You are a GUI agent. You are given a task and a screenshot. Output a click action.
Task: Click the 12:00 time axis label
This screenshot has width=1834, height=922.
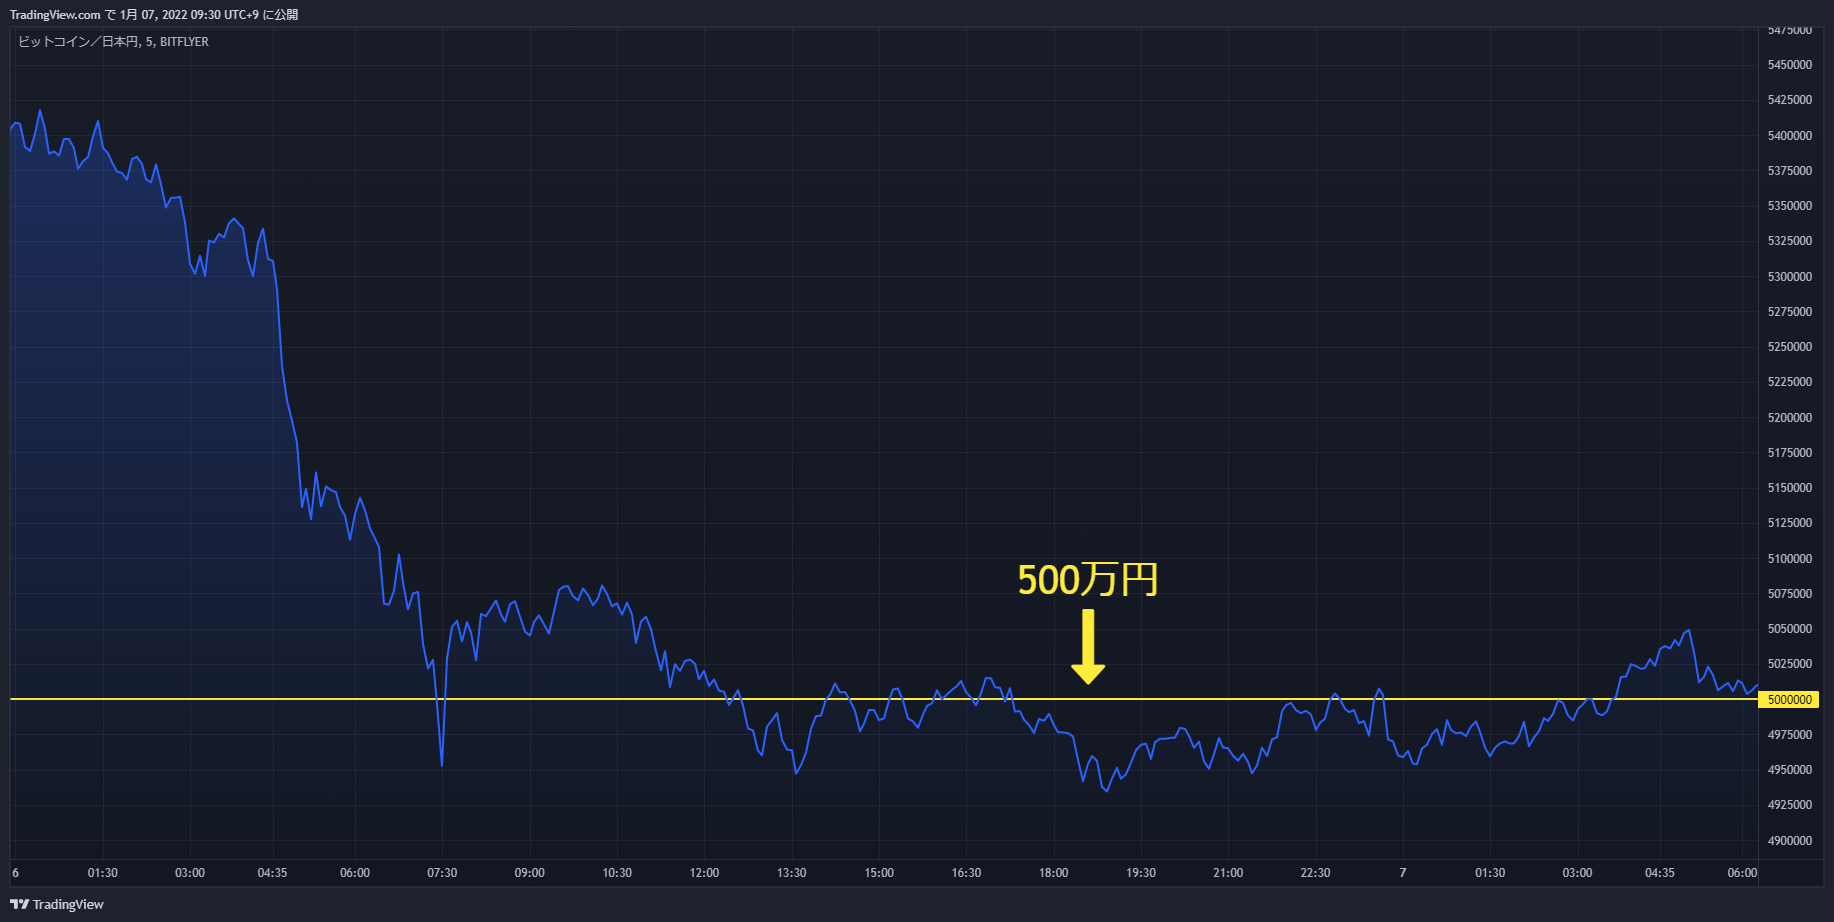(x=704, y=873)
